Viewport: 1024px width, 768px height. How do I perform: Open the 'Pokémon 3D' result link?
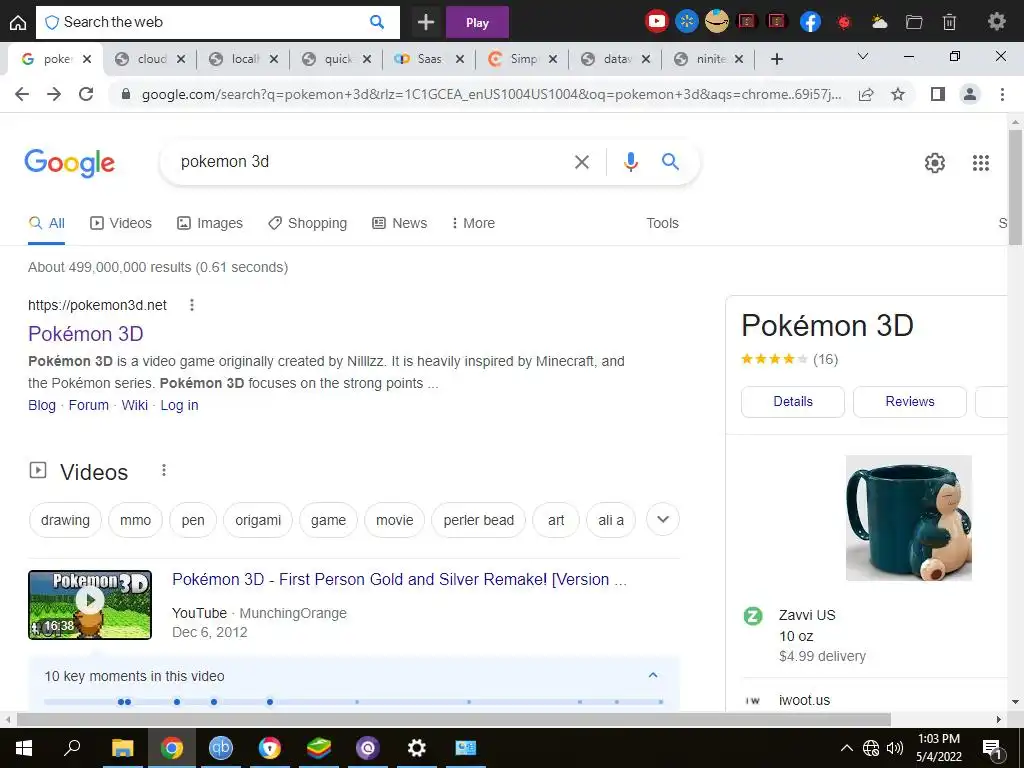[86, 334]
